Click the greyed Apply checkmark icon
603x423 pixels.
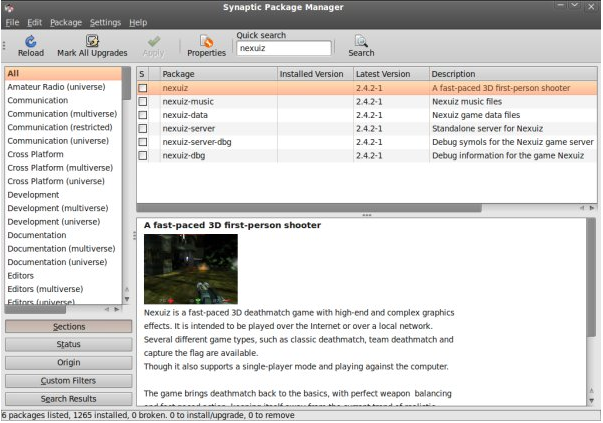coord(154,41)
